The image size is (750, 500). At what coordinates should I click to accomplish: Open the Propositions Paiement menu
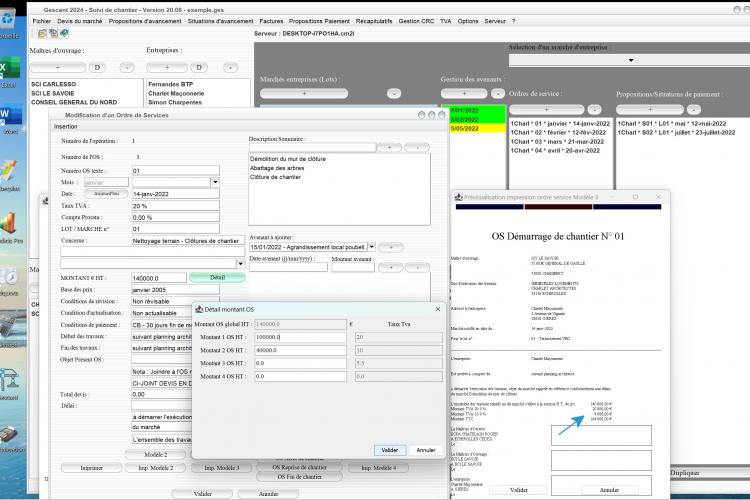(x=319, y=21)
